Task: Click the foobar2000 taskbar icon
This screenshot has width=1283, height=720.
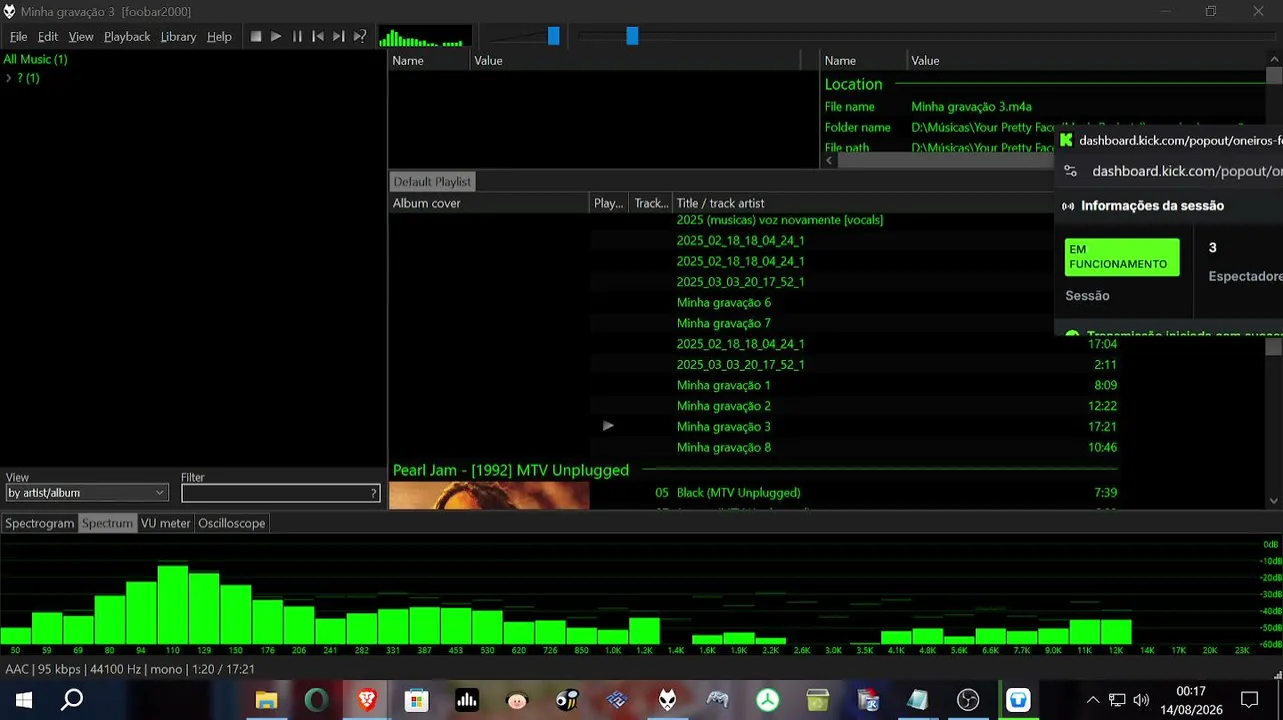Action: (668, 700)
